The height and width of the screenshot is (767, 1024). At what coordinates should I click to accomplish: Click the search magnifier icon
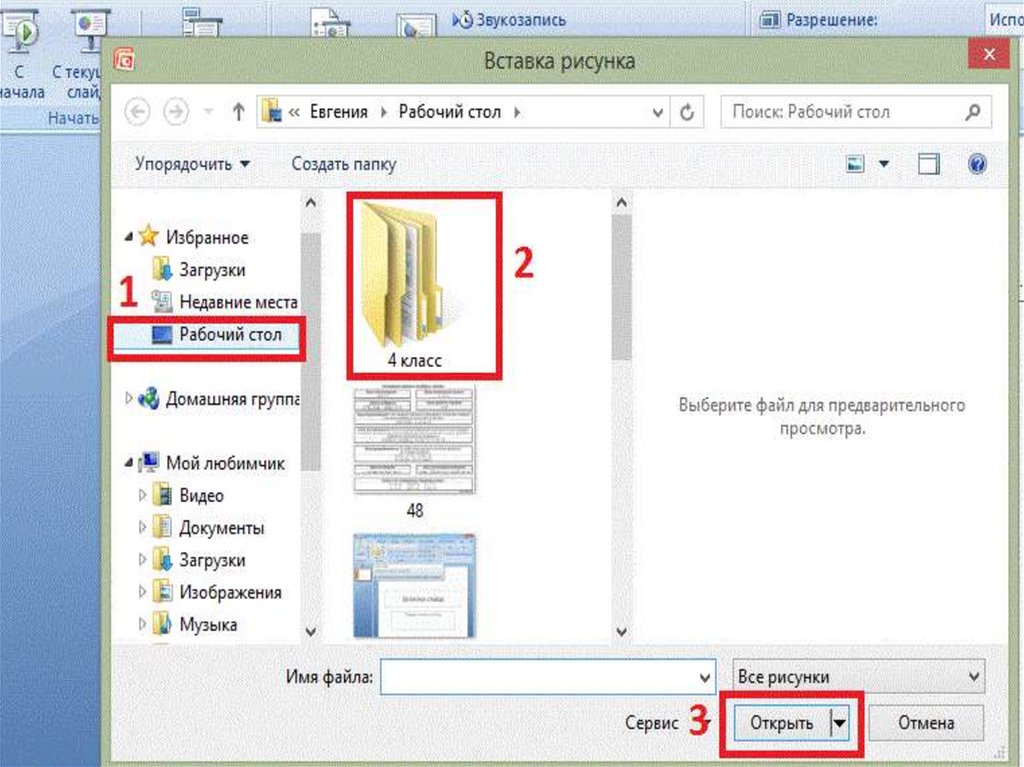click(972, 112)
